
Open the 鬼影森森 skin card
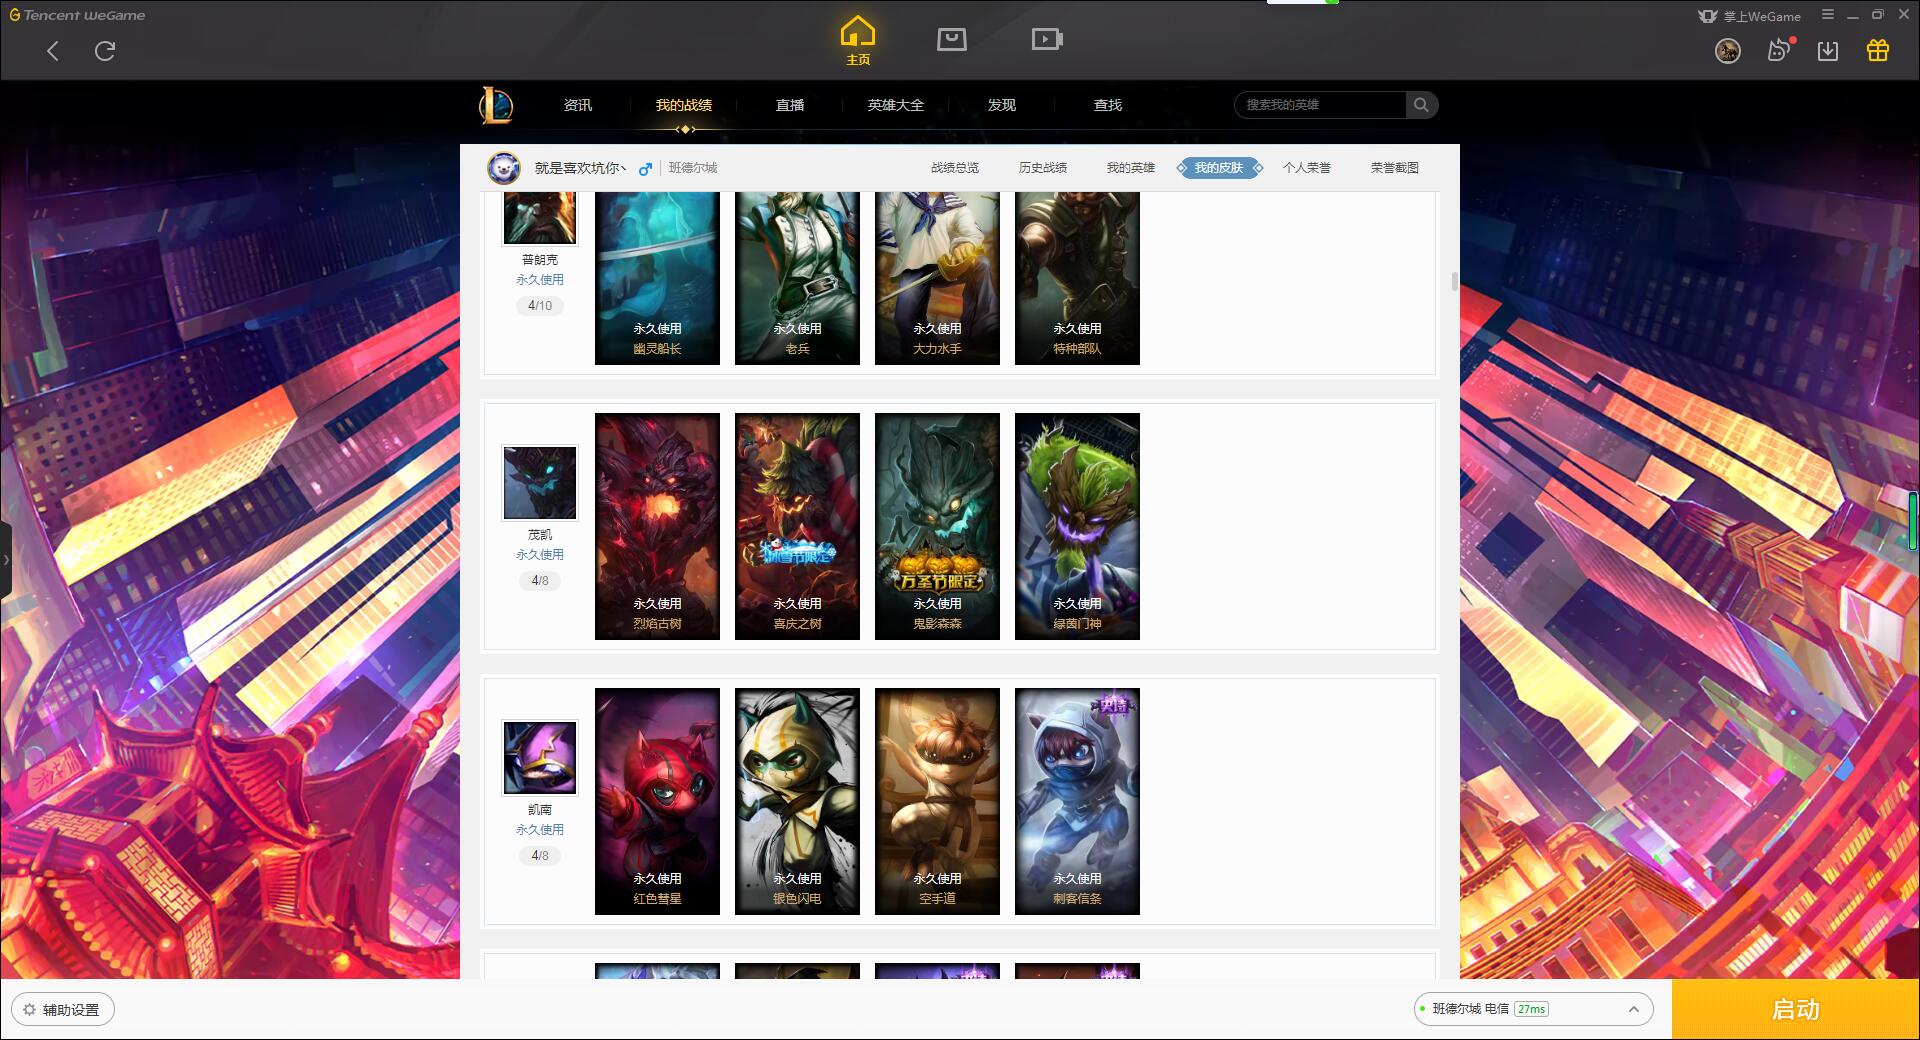coord(937,526)
